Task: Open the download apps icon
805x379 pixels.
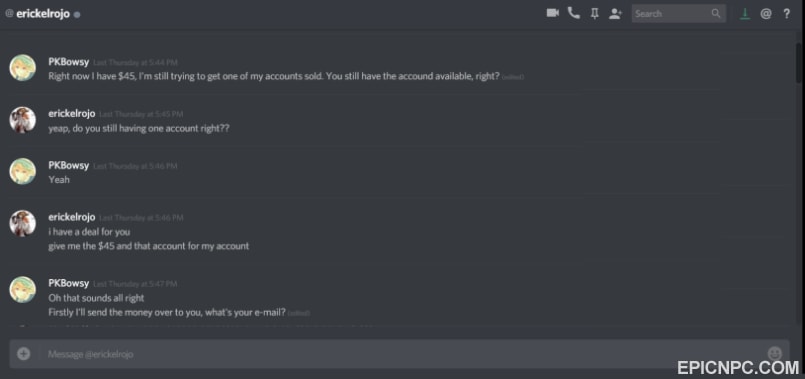Action: click(x=744, y=14)
